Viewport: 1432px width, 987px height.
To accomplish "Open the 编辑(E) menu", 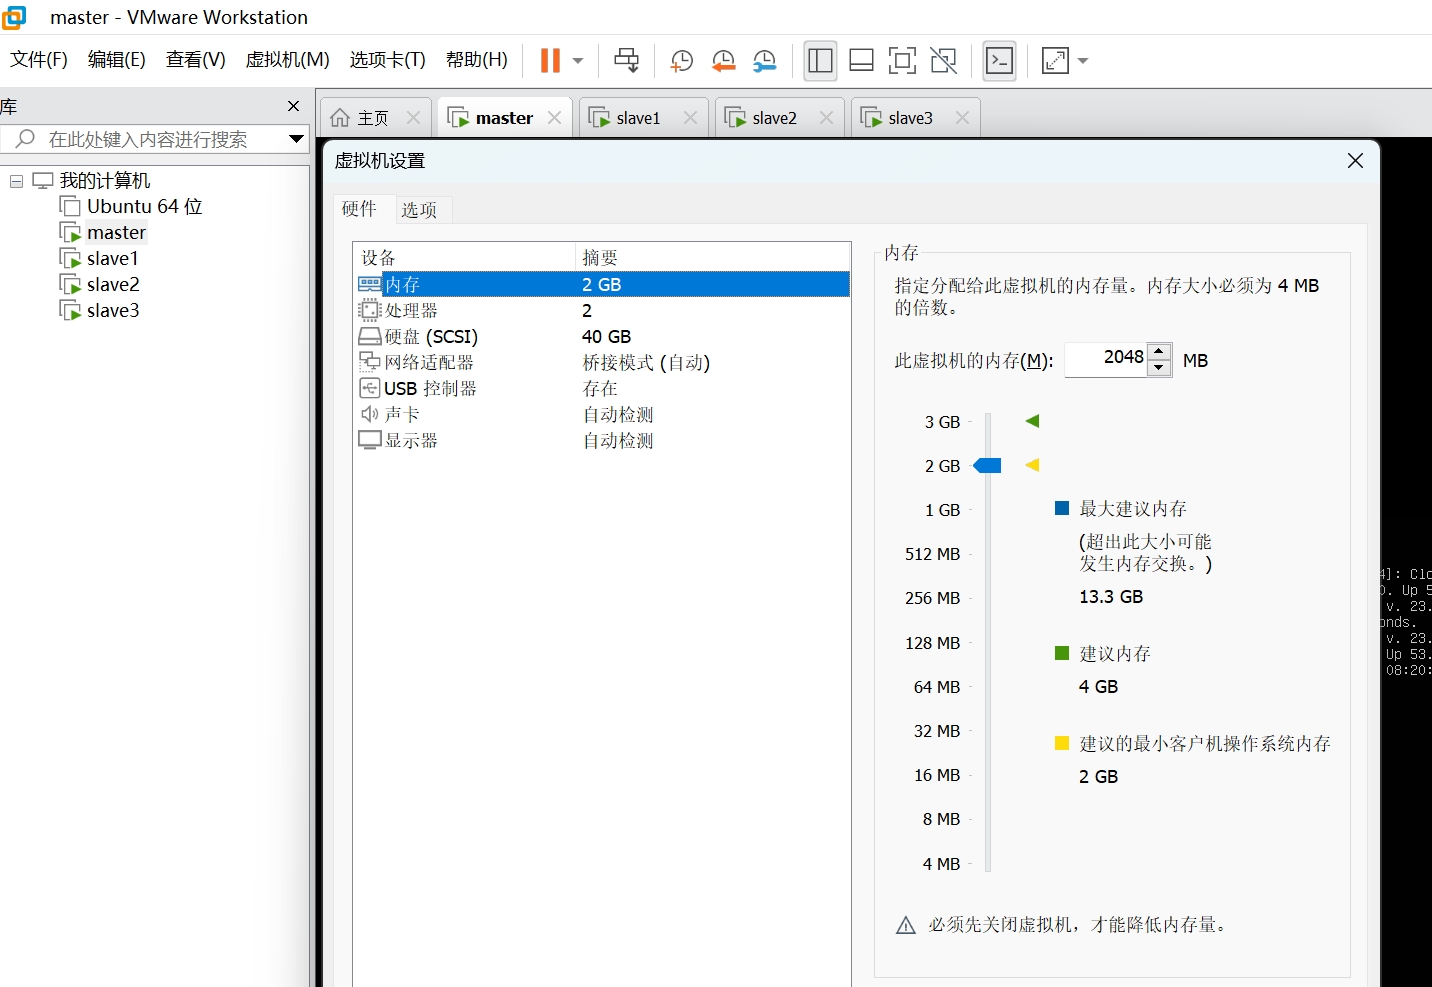I will pos(116,60).
